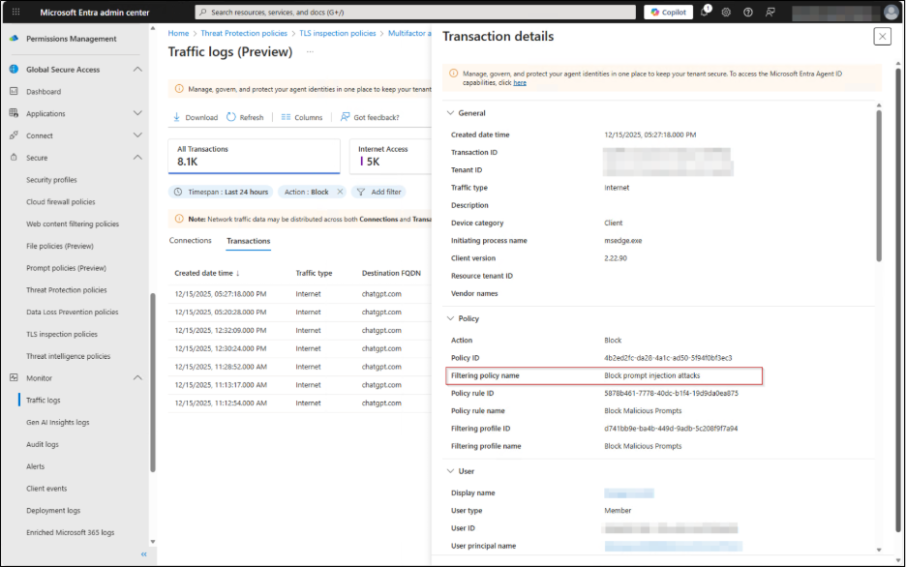
Task: Open the Columns chooser
Action: (x=302, y=117)
